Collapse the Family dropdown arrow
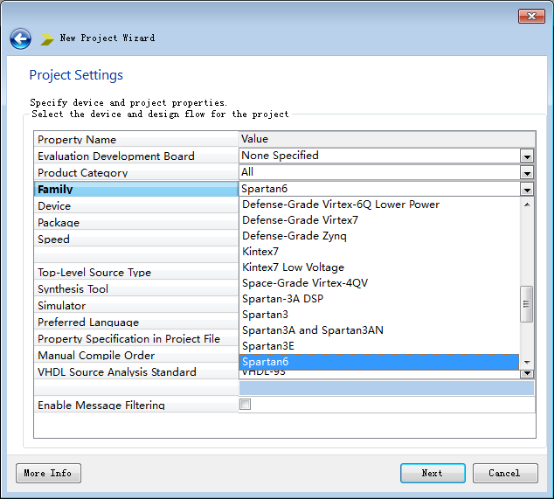Viewport: 554px width, 499px height. pos(527,189)
